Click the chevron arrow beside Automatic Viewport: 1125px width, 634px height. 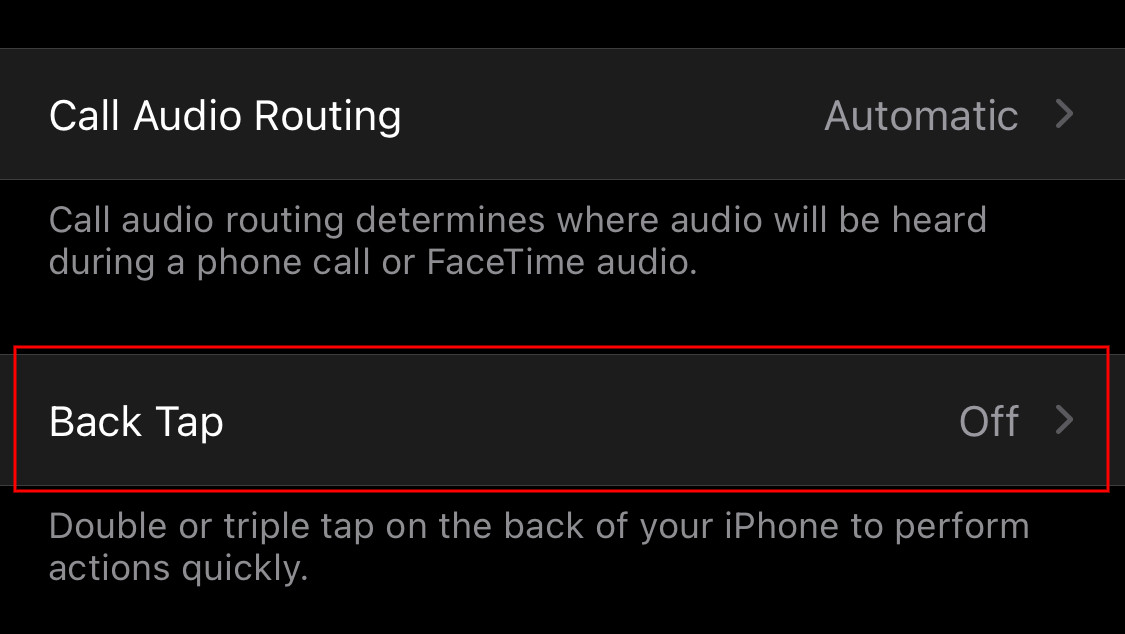[x=1065, y=114]
